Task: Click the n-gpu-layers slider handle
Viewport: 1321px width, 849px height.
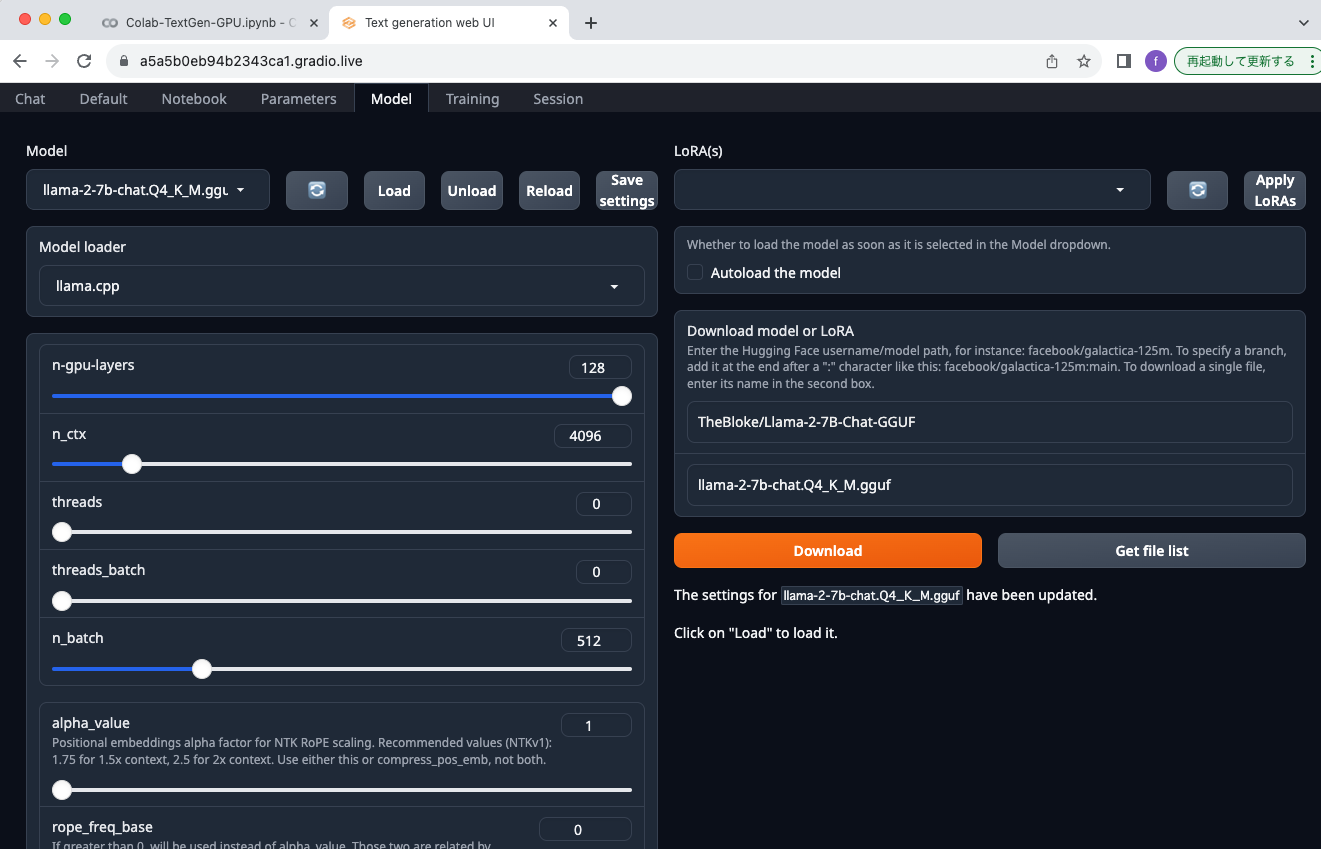Action: tap(622, 396)
